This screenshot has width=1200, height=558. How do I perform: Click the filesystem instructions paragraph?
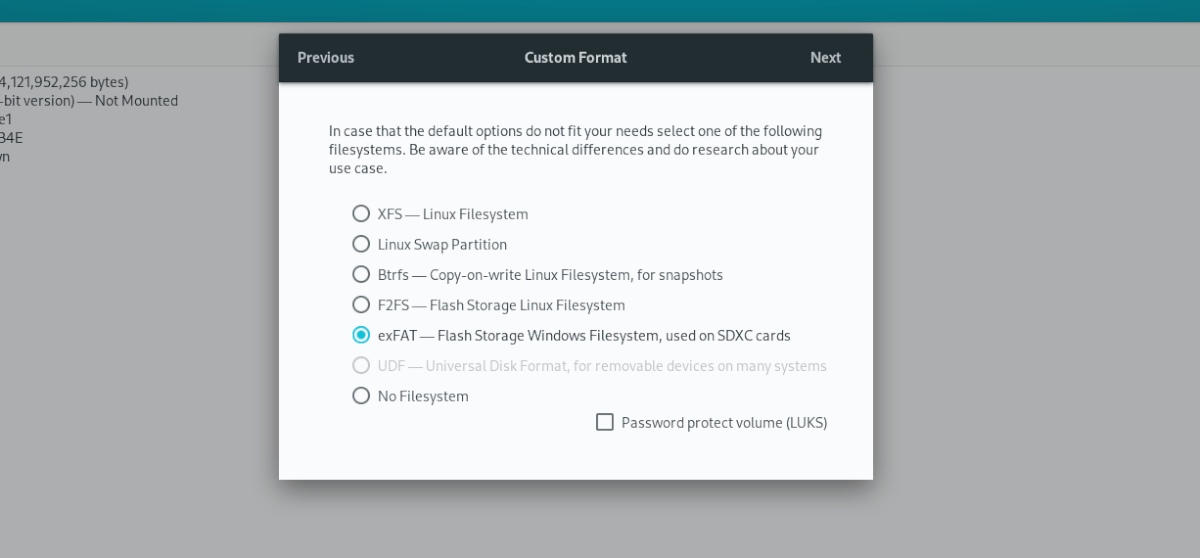pyautogui.click(x=575, y=150)
